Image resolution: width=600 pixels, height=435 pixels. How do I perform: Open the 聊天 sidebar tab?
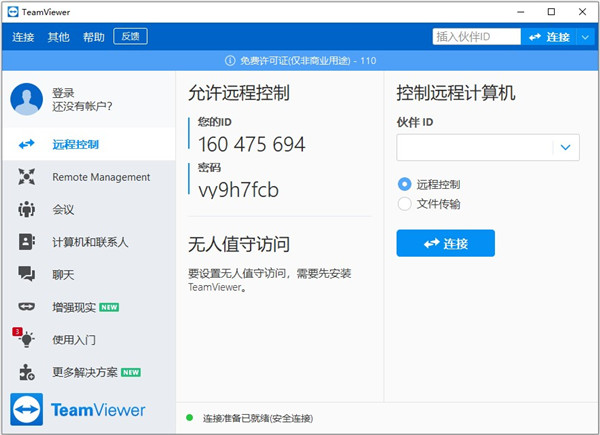pos(89,274)
